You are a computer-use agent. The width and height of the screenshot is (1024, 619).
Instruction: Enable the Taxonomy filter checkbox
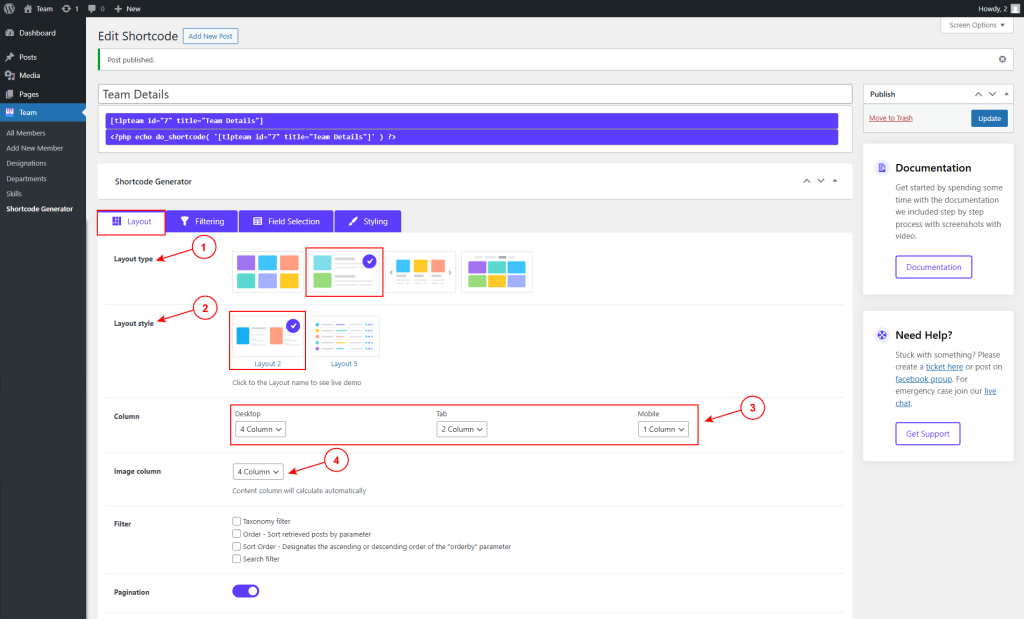[236, 521]
